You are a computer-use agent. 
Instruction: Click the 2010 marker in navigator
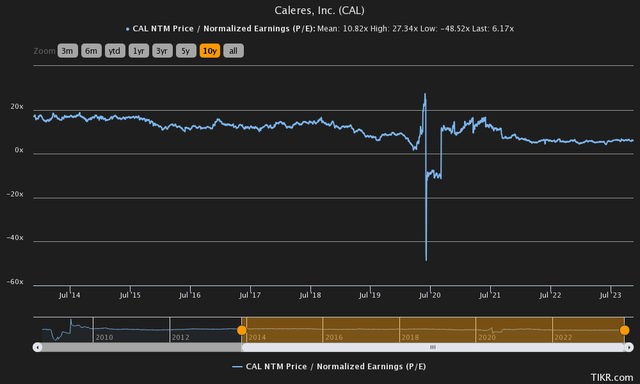pos(104,337)
